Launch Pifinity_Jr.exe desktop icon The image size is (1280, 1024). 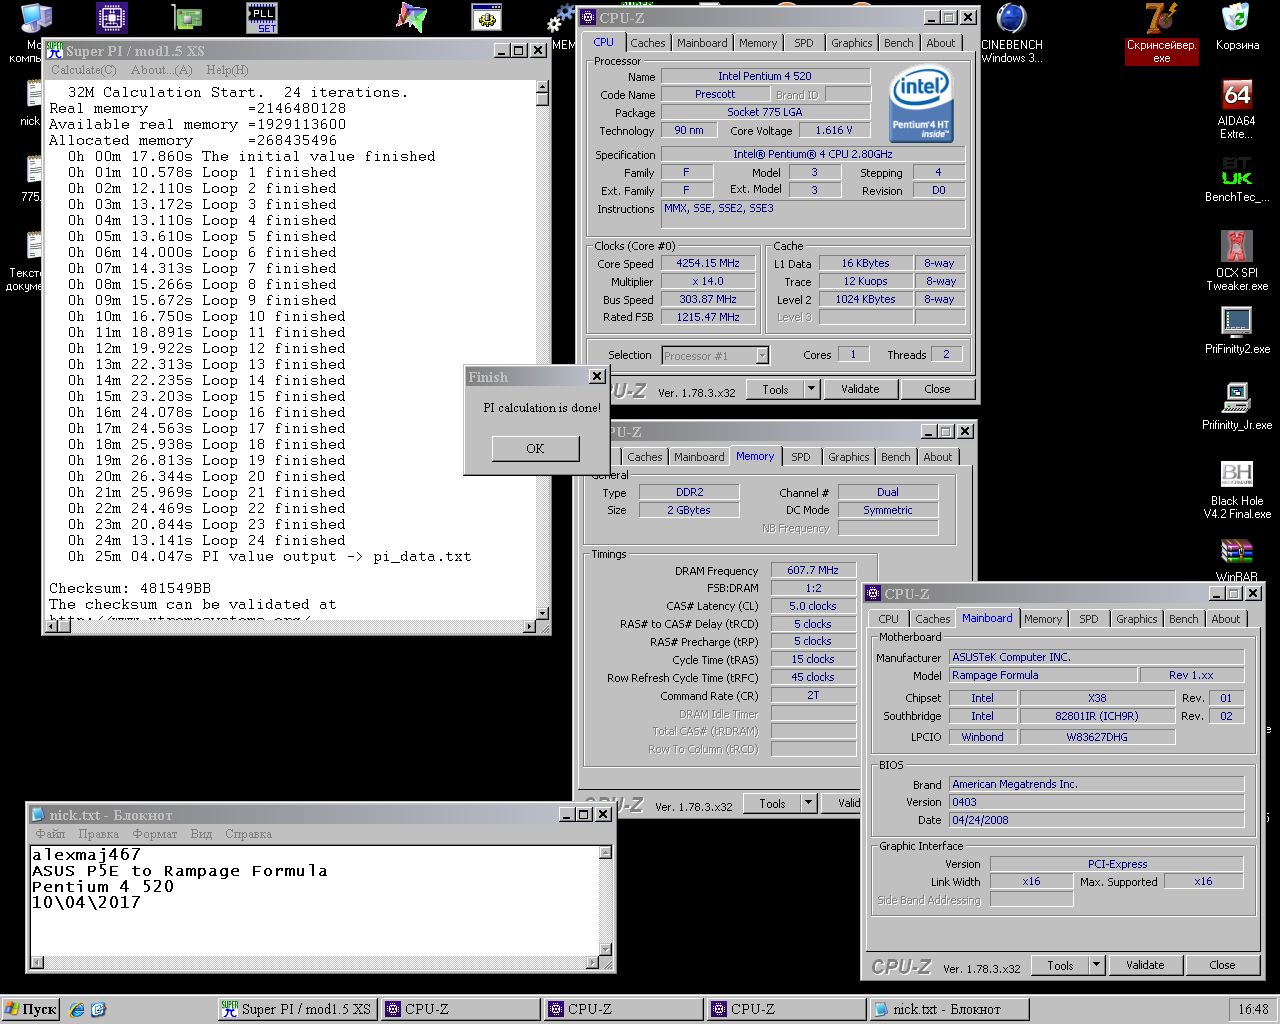coord(1237,406)
